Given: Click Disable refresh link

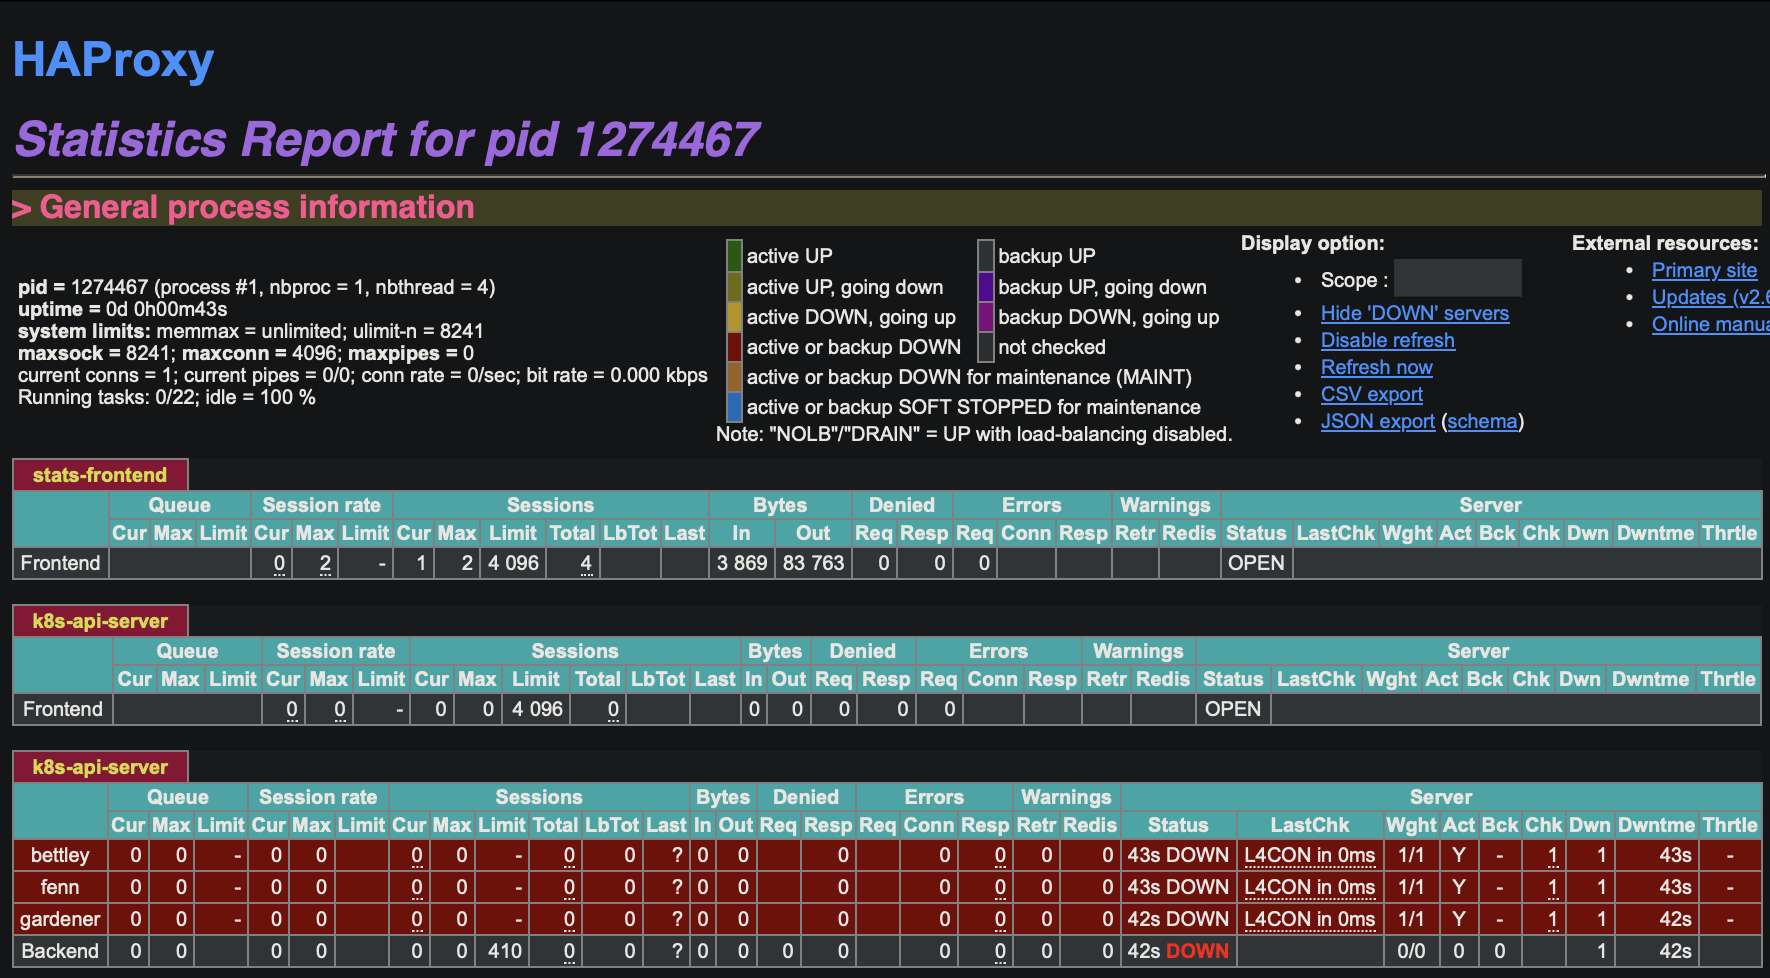Looking at the screenshot, I should [x=1387, y=340].
